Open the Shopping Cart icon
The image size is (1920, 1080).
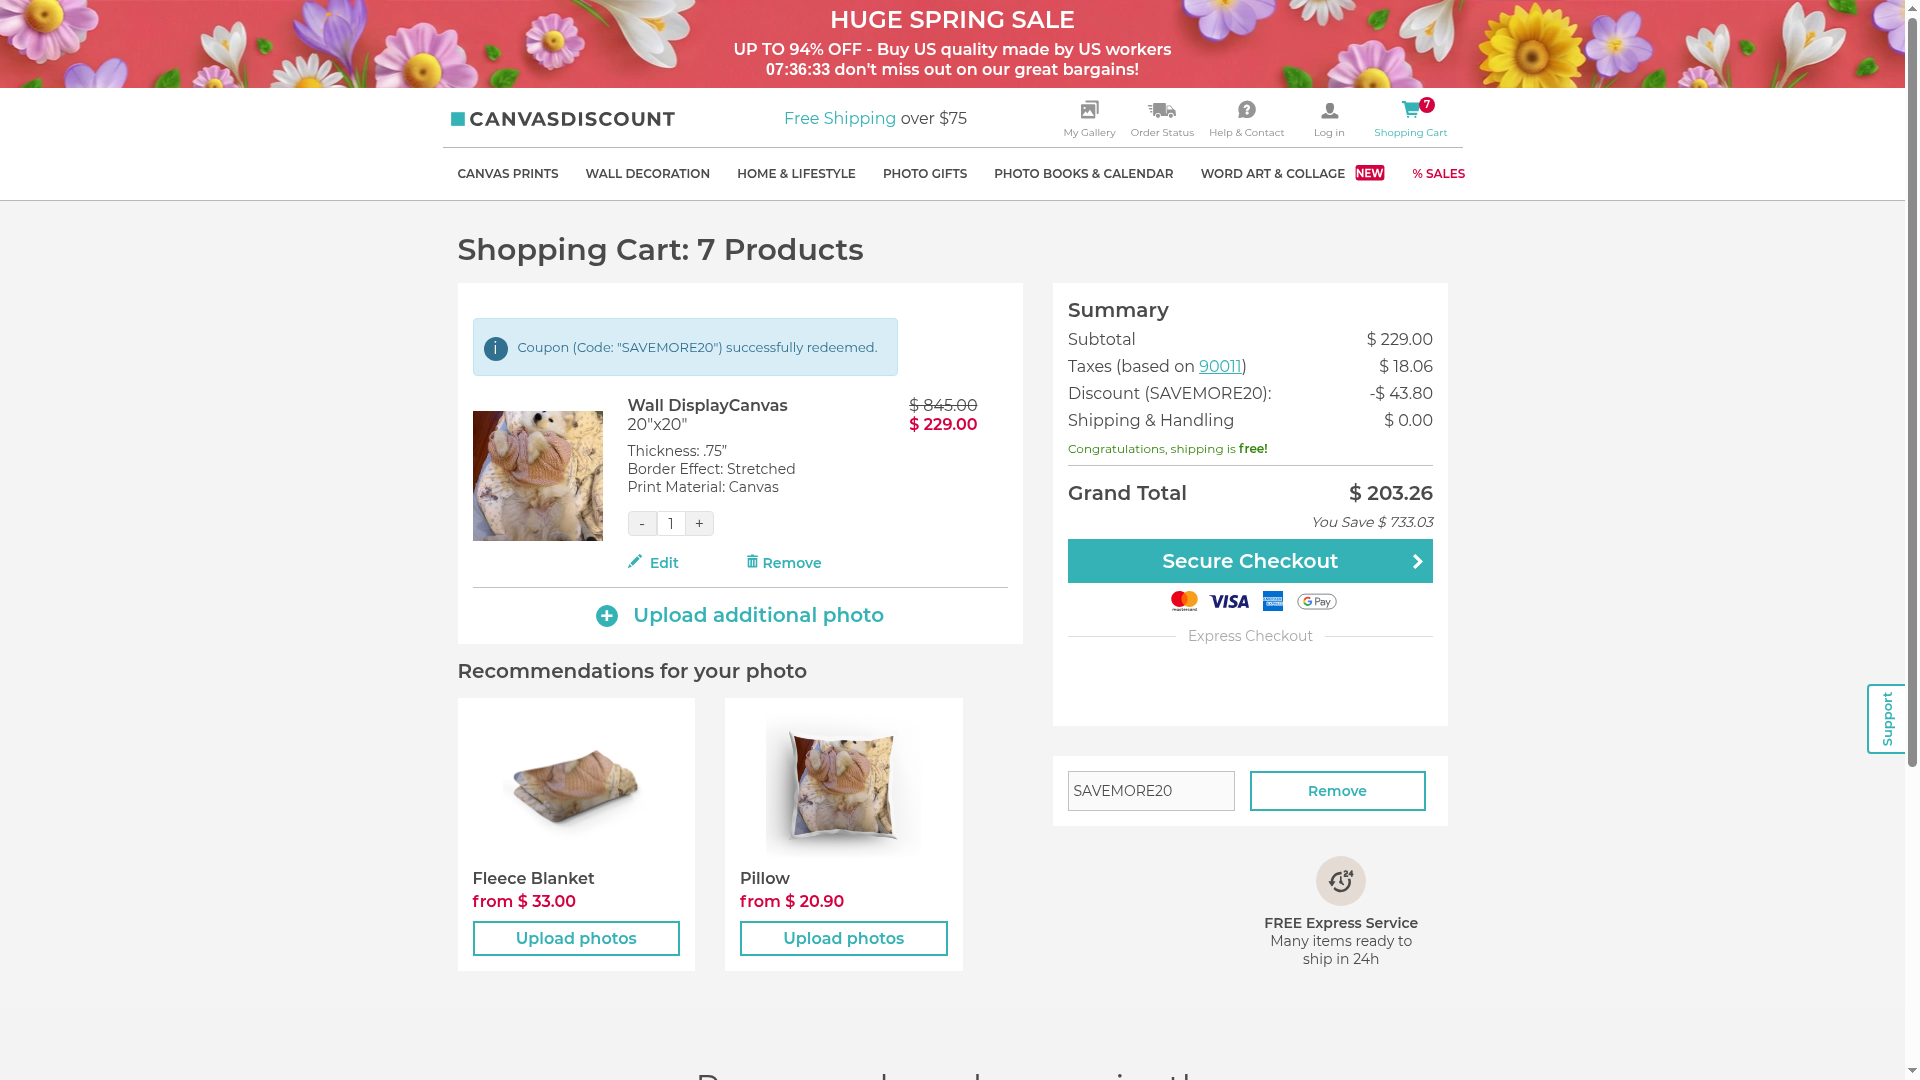point(1410,110)
